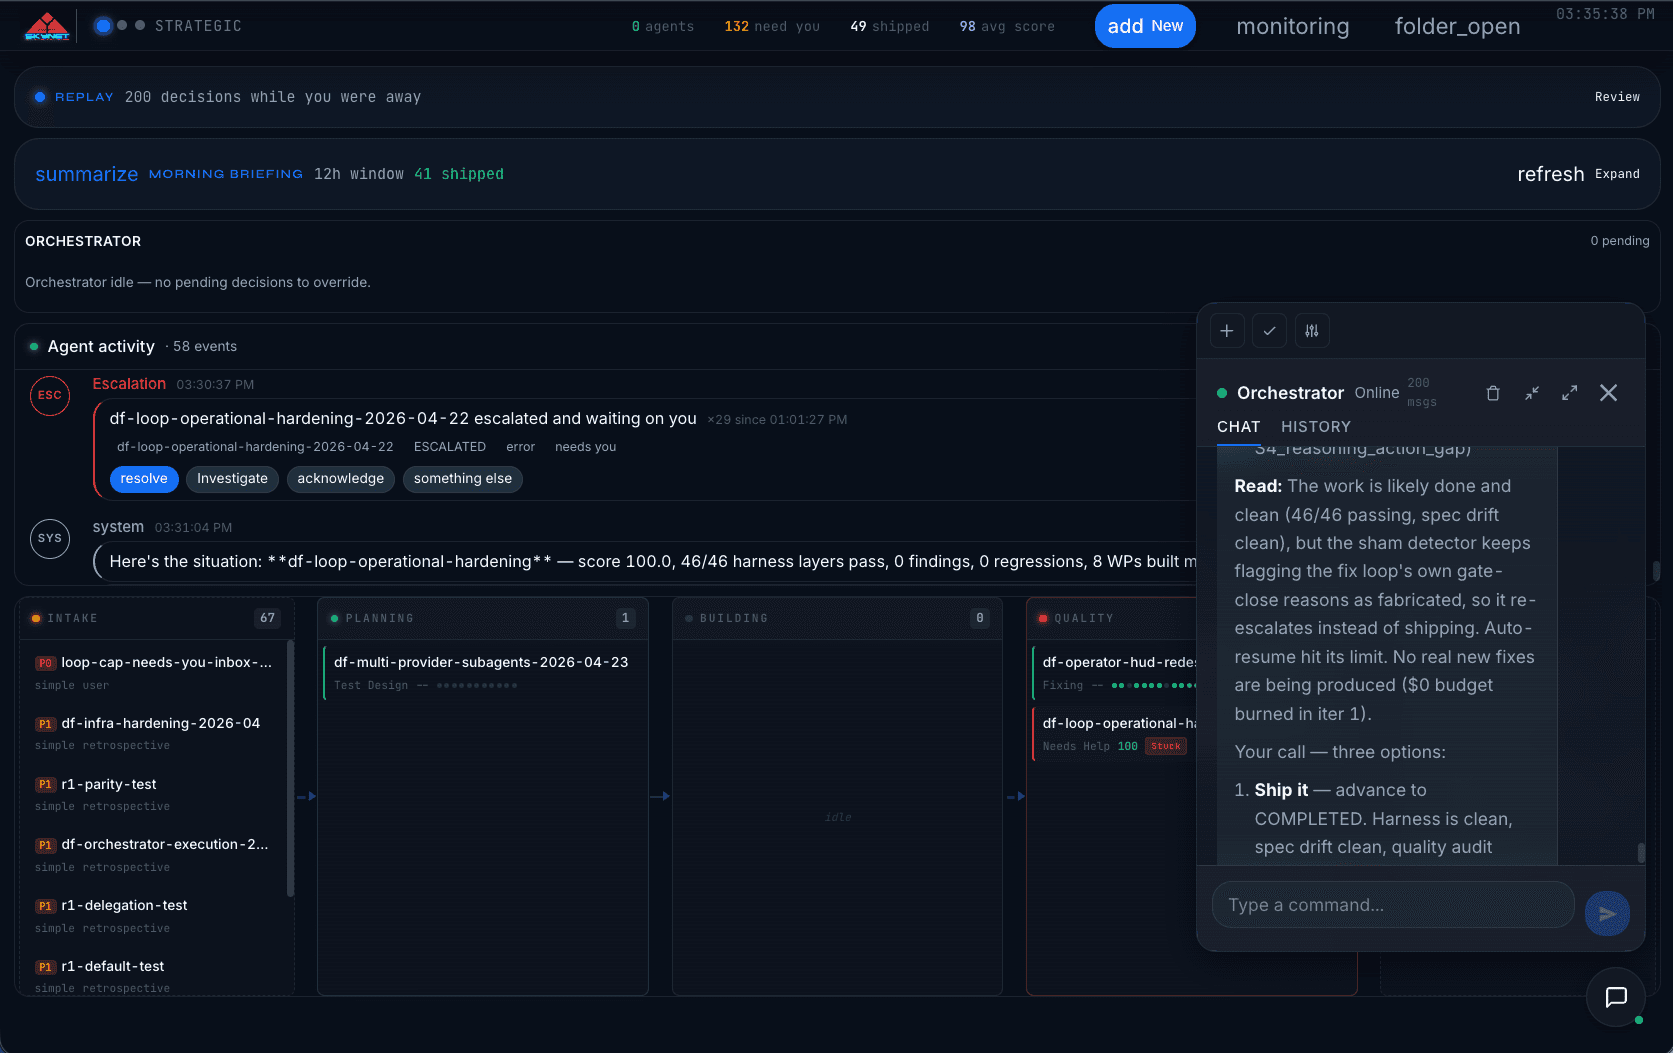
Task: Expand the morning briefing panel
Action: [x=1617, y=174]
